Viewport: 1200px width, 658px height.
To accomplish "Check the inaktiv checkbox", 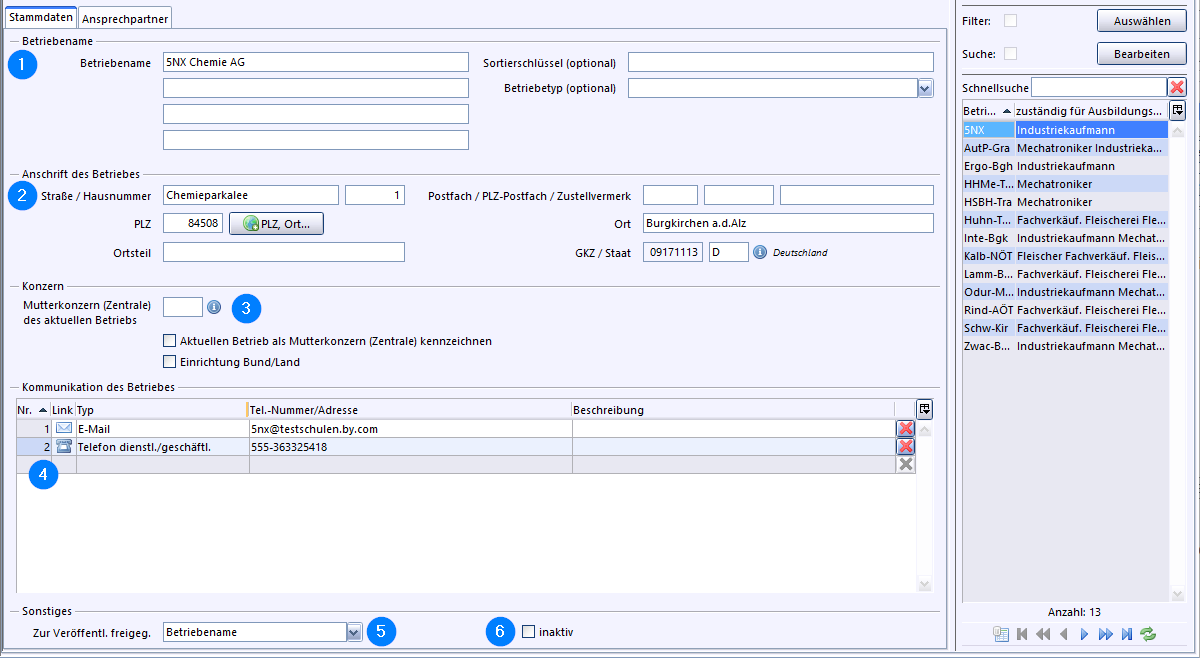I will [x=529, y=632].
